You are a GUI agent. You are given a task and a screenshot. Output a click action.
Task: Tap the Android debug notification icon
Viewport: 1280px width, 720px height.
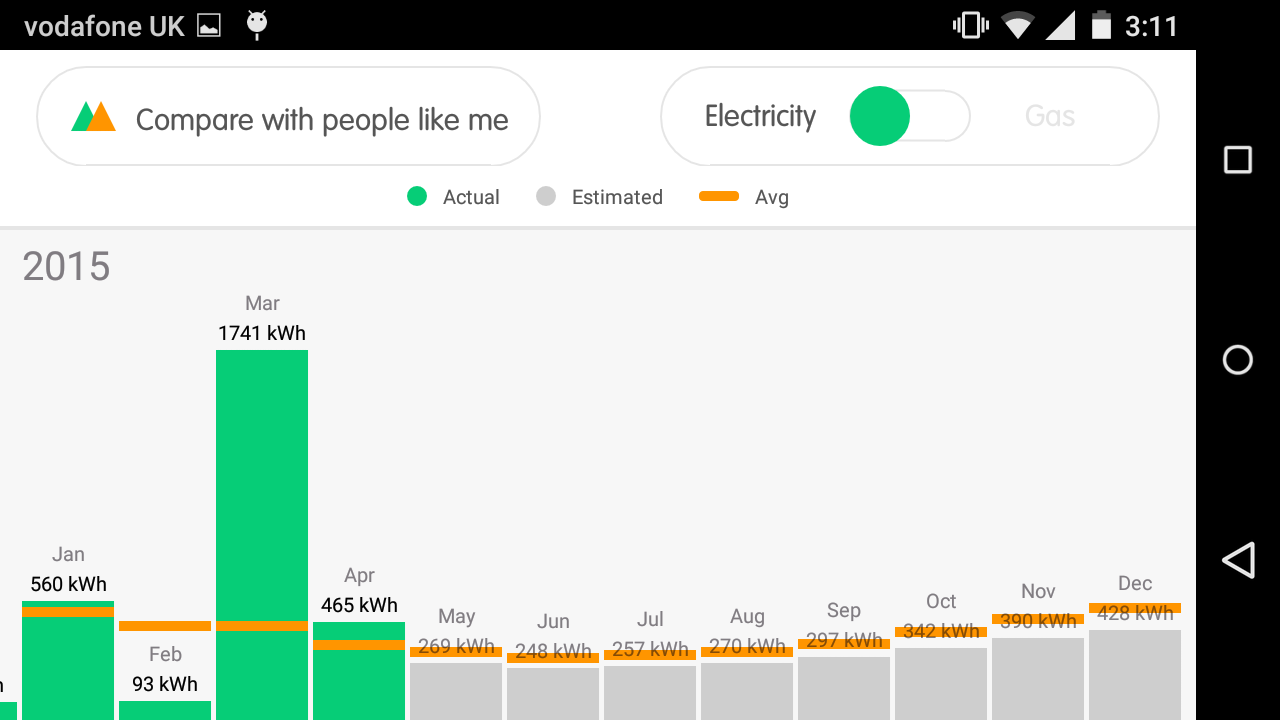[257, 25]
